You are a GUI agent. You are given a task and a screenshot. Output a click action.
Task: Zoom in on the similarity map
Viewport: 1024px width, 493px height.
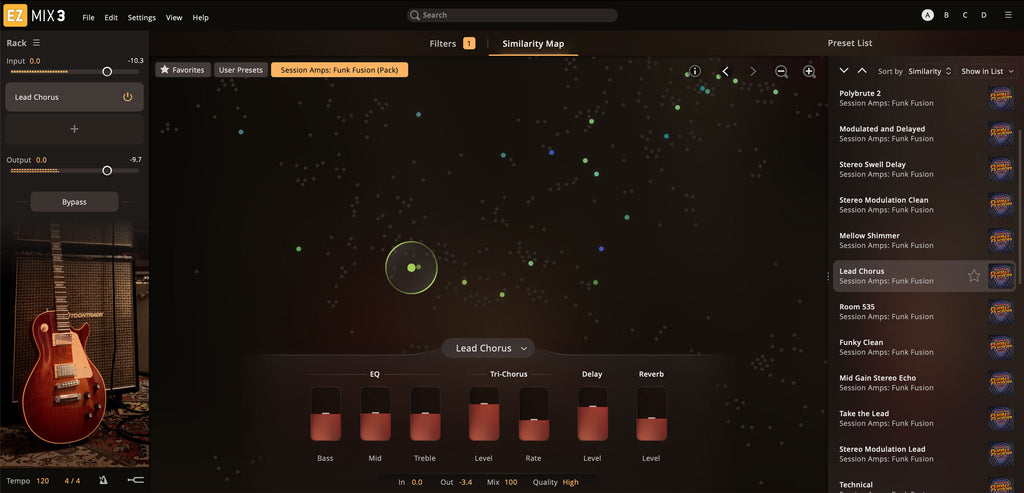809,72
